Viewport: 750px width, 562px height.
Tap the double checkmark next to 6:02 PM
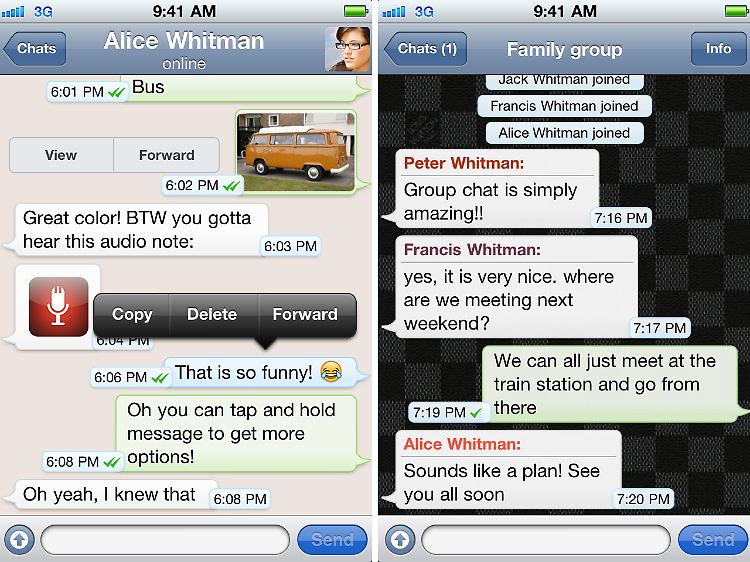[232, 186]
